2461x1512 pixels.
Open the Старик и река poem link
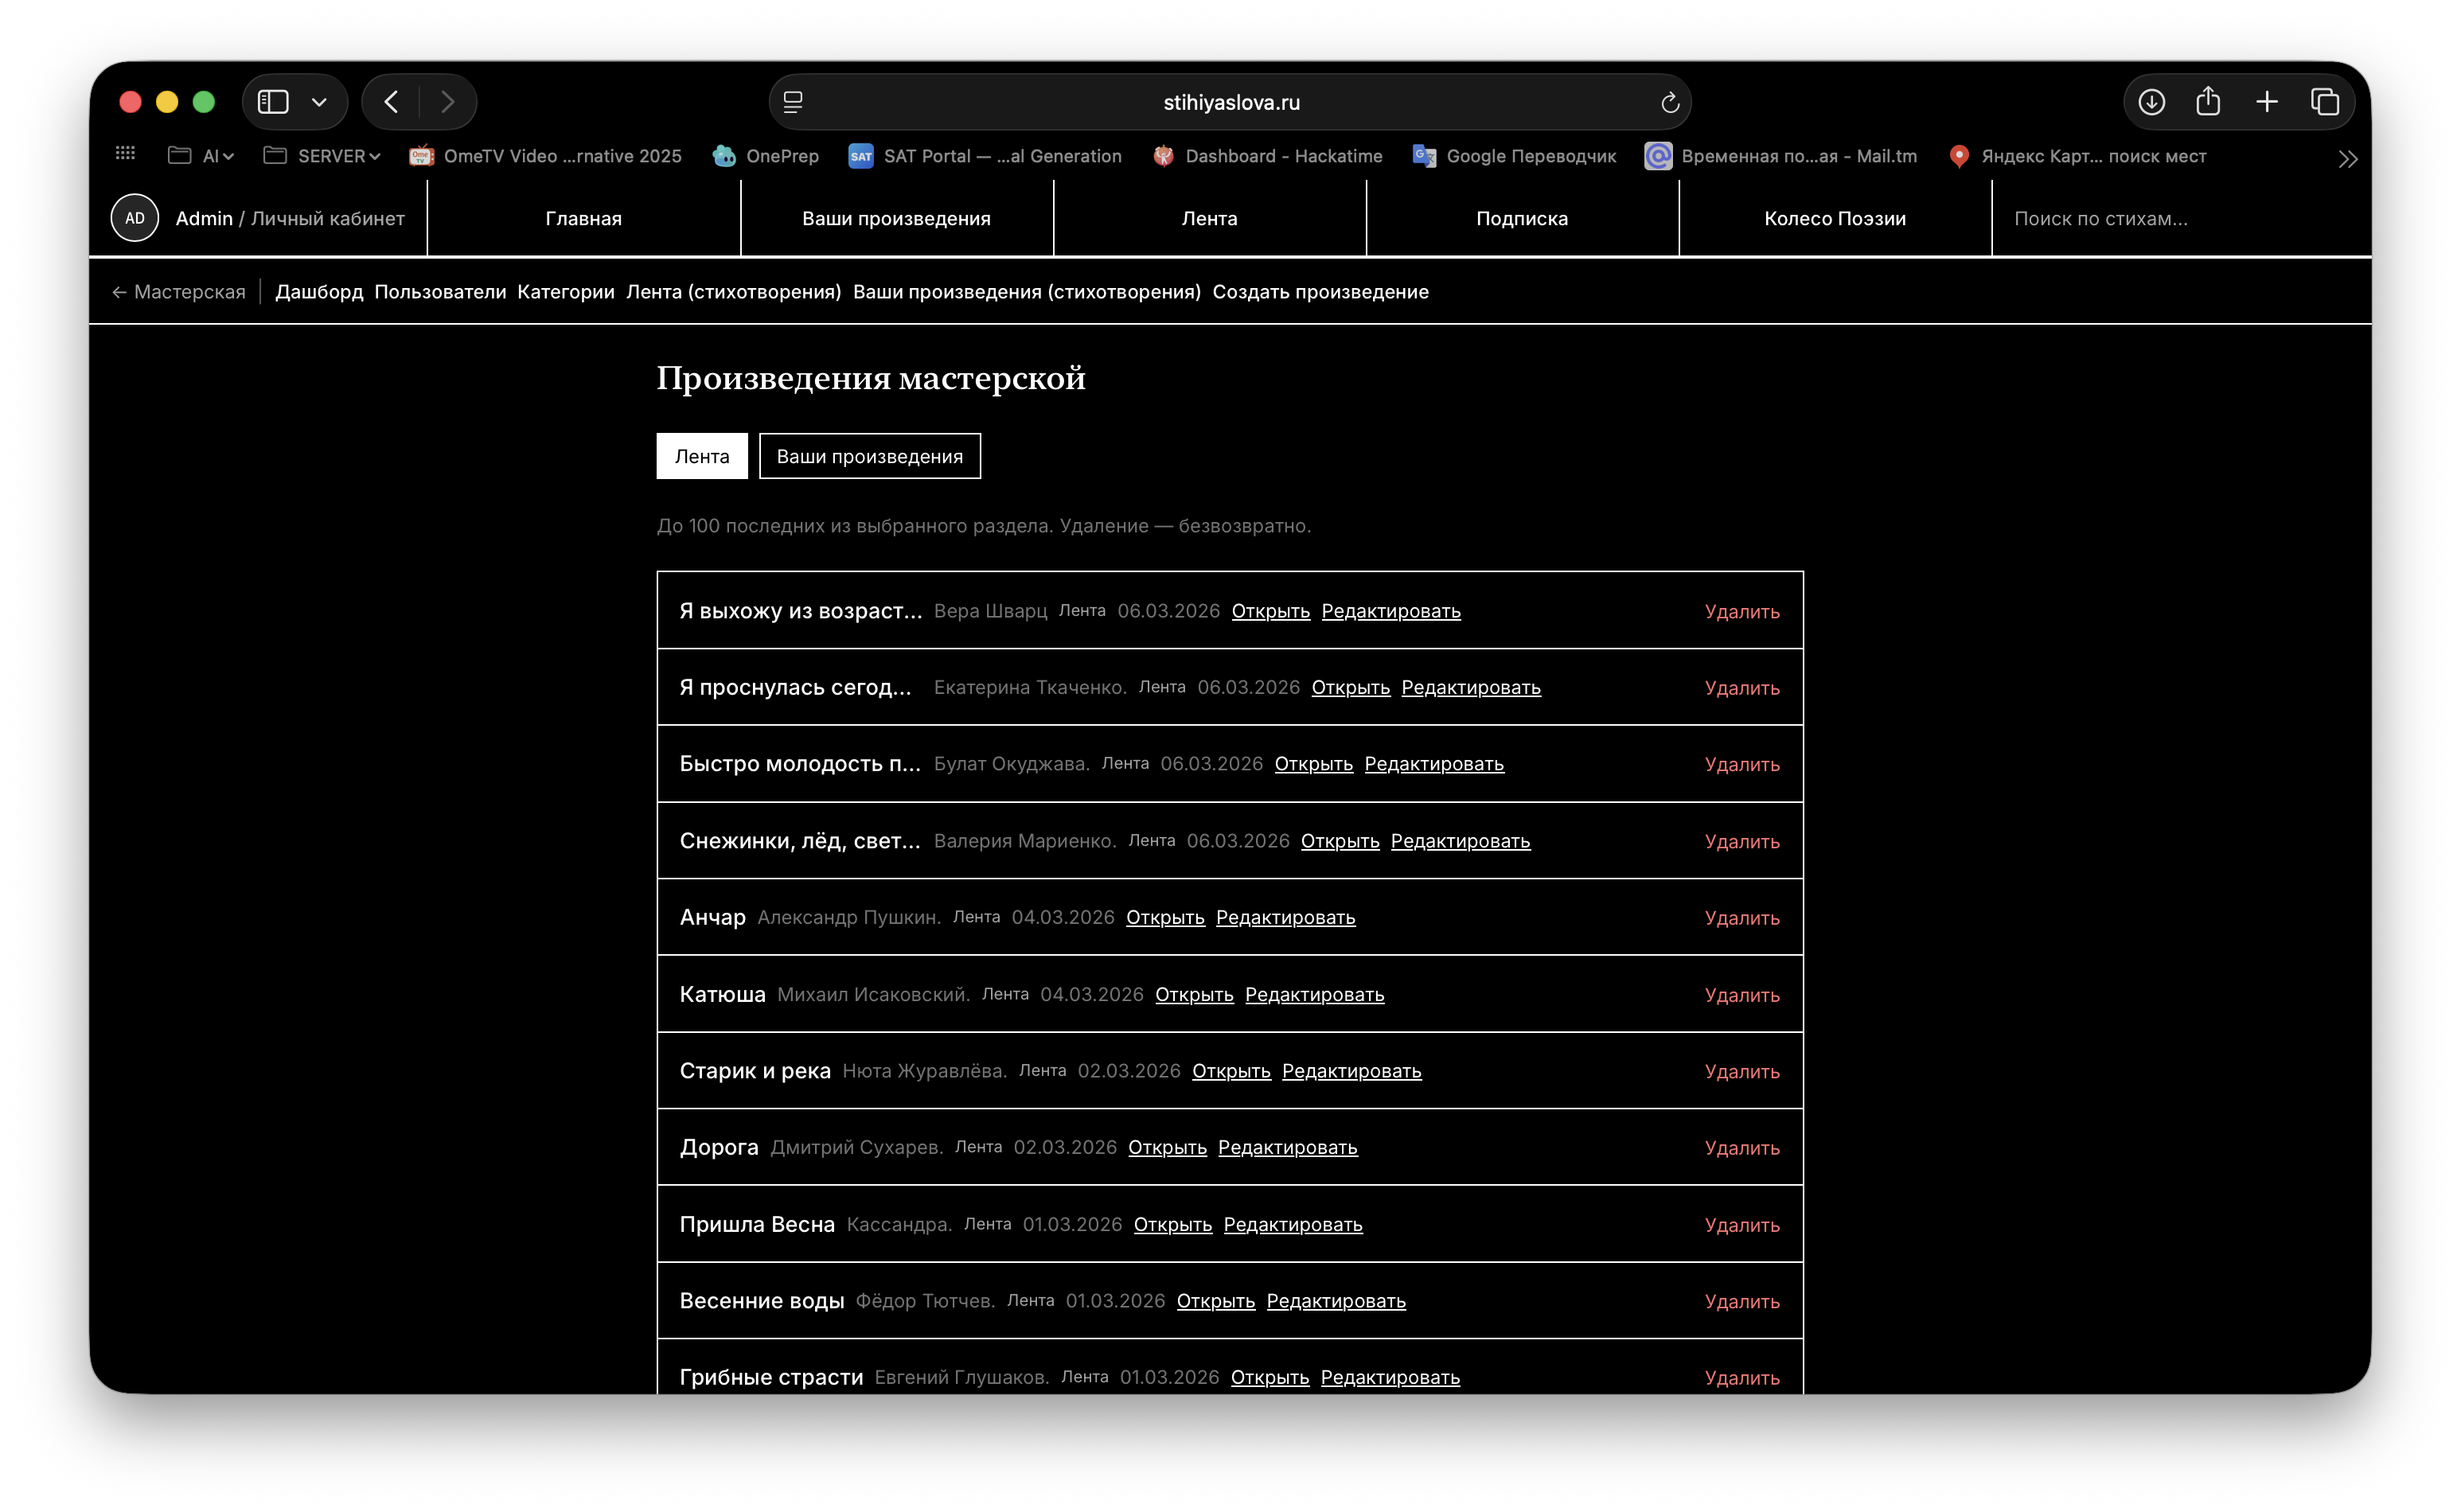1231,1071
